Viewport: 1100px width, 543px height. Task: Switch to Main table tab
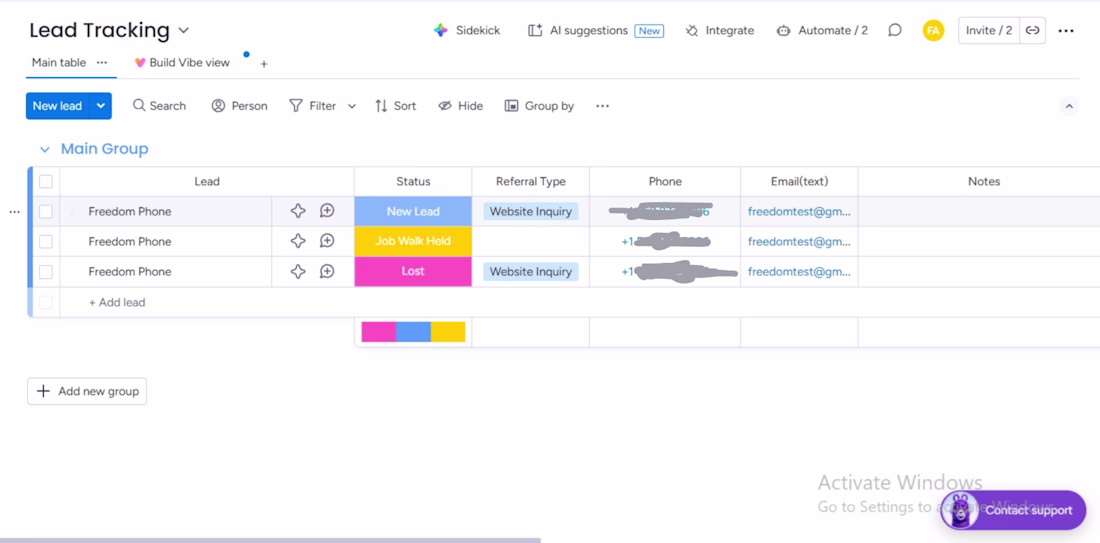[59, 62]
